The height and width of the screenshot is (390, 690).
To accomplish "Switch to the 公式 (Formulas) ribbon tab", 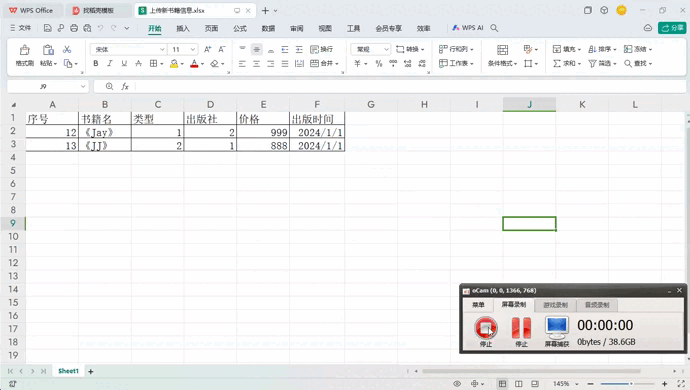I will click(240, 28).
